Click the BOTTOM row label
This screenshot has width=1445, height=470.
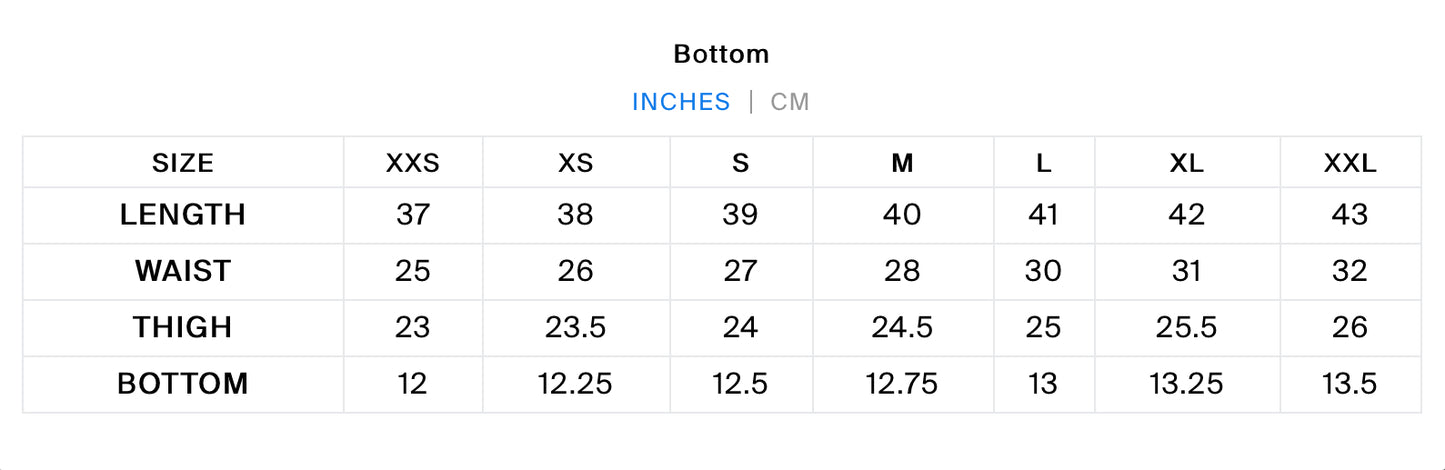point(183,384)
